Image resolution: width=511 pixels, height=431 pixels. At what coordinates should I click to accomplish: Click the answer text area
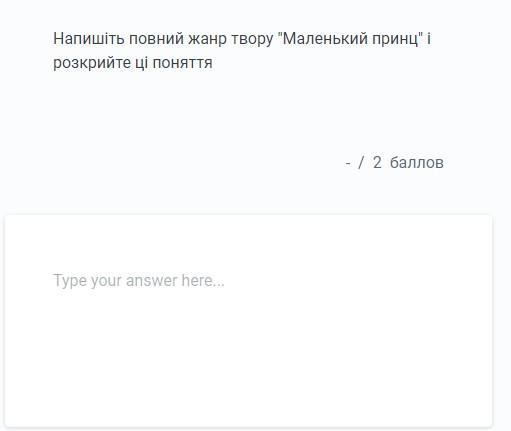(x=248, y=321)
